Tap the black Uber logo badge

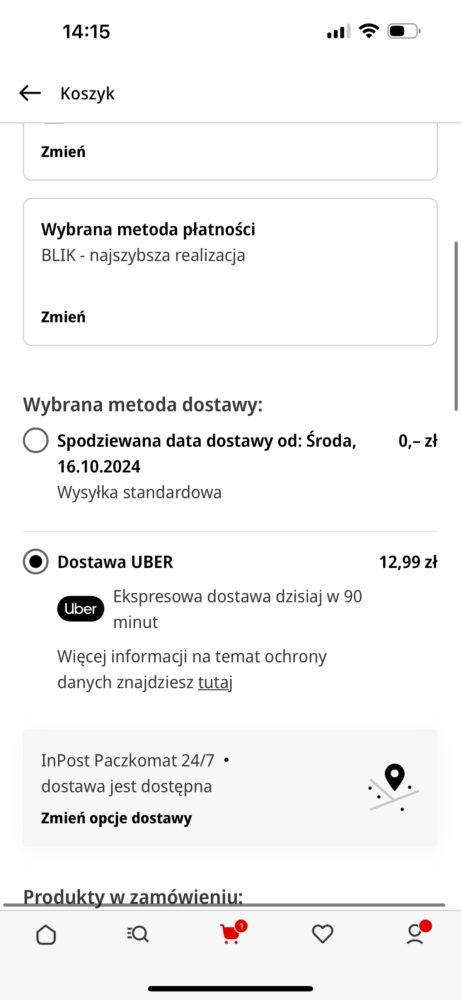coord(80,609)
